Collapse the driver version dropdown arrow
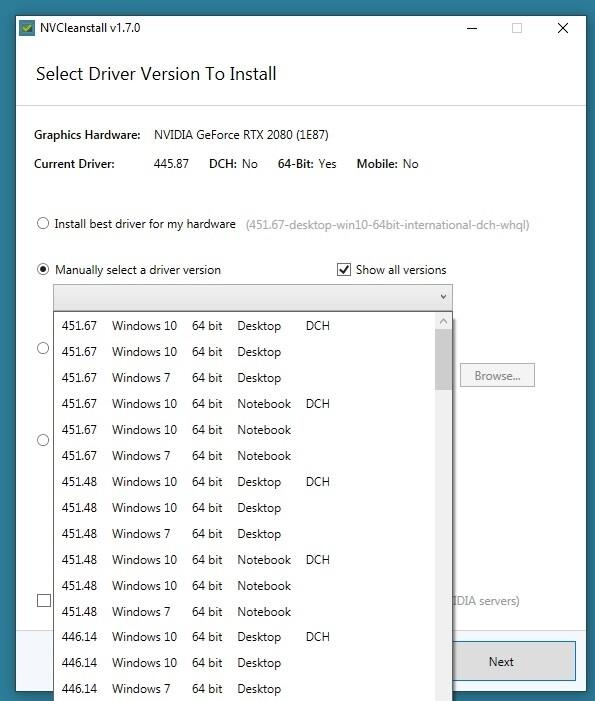The height and width of the screenshot is (701, 595). click(x=443, y=297)
